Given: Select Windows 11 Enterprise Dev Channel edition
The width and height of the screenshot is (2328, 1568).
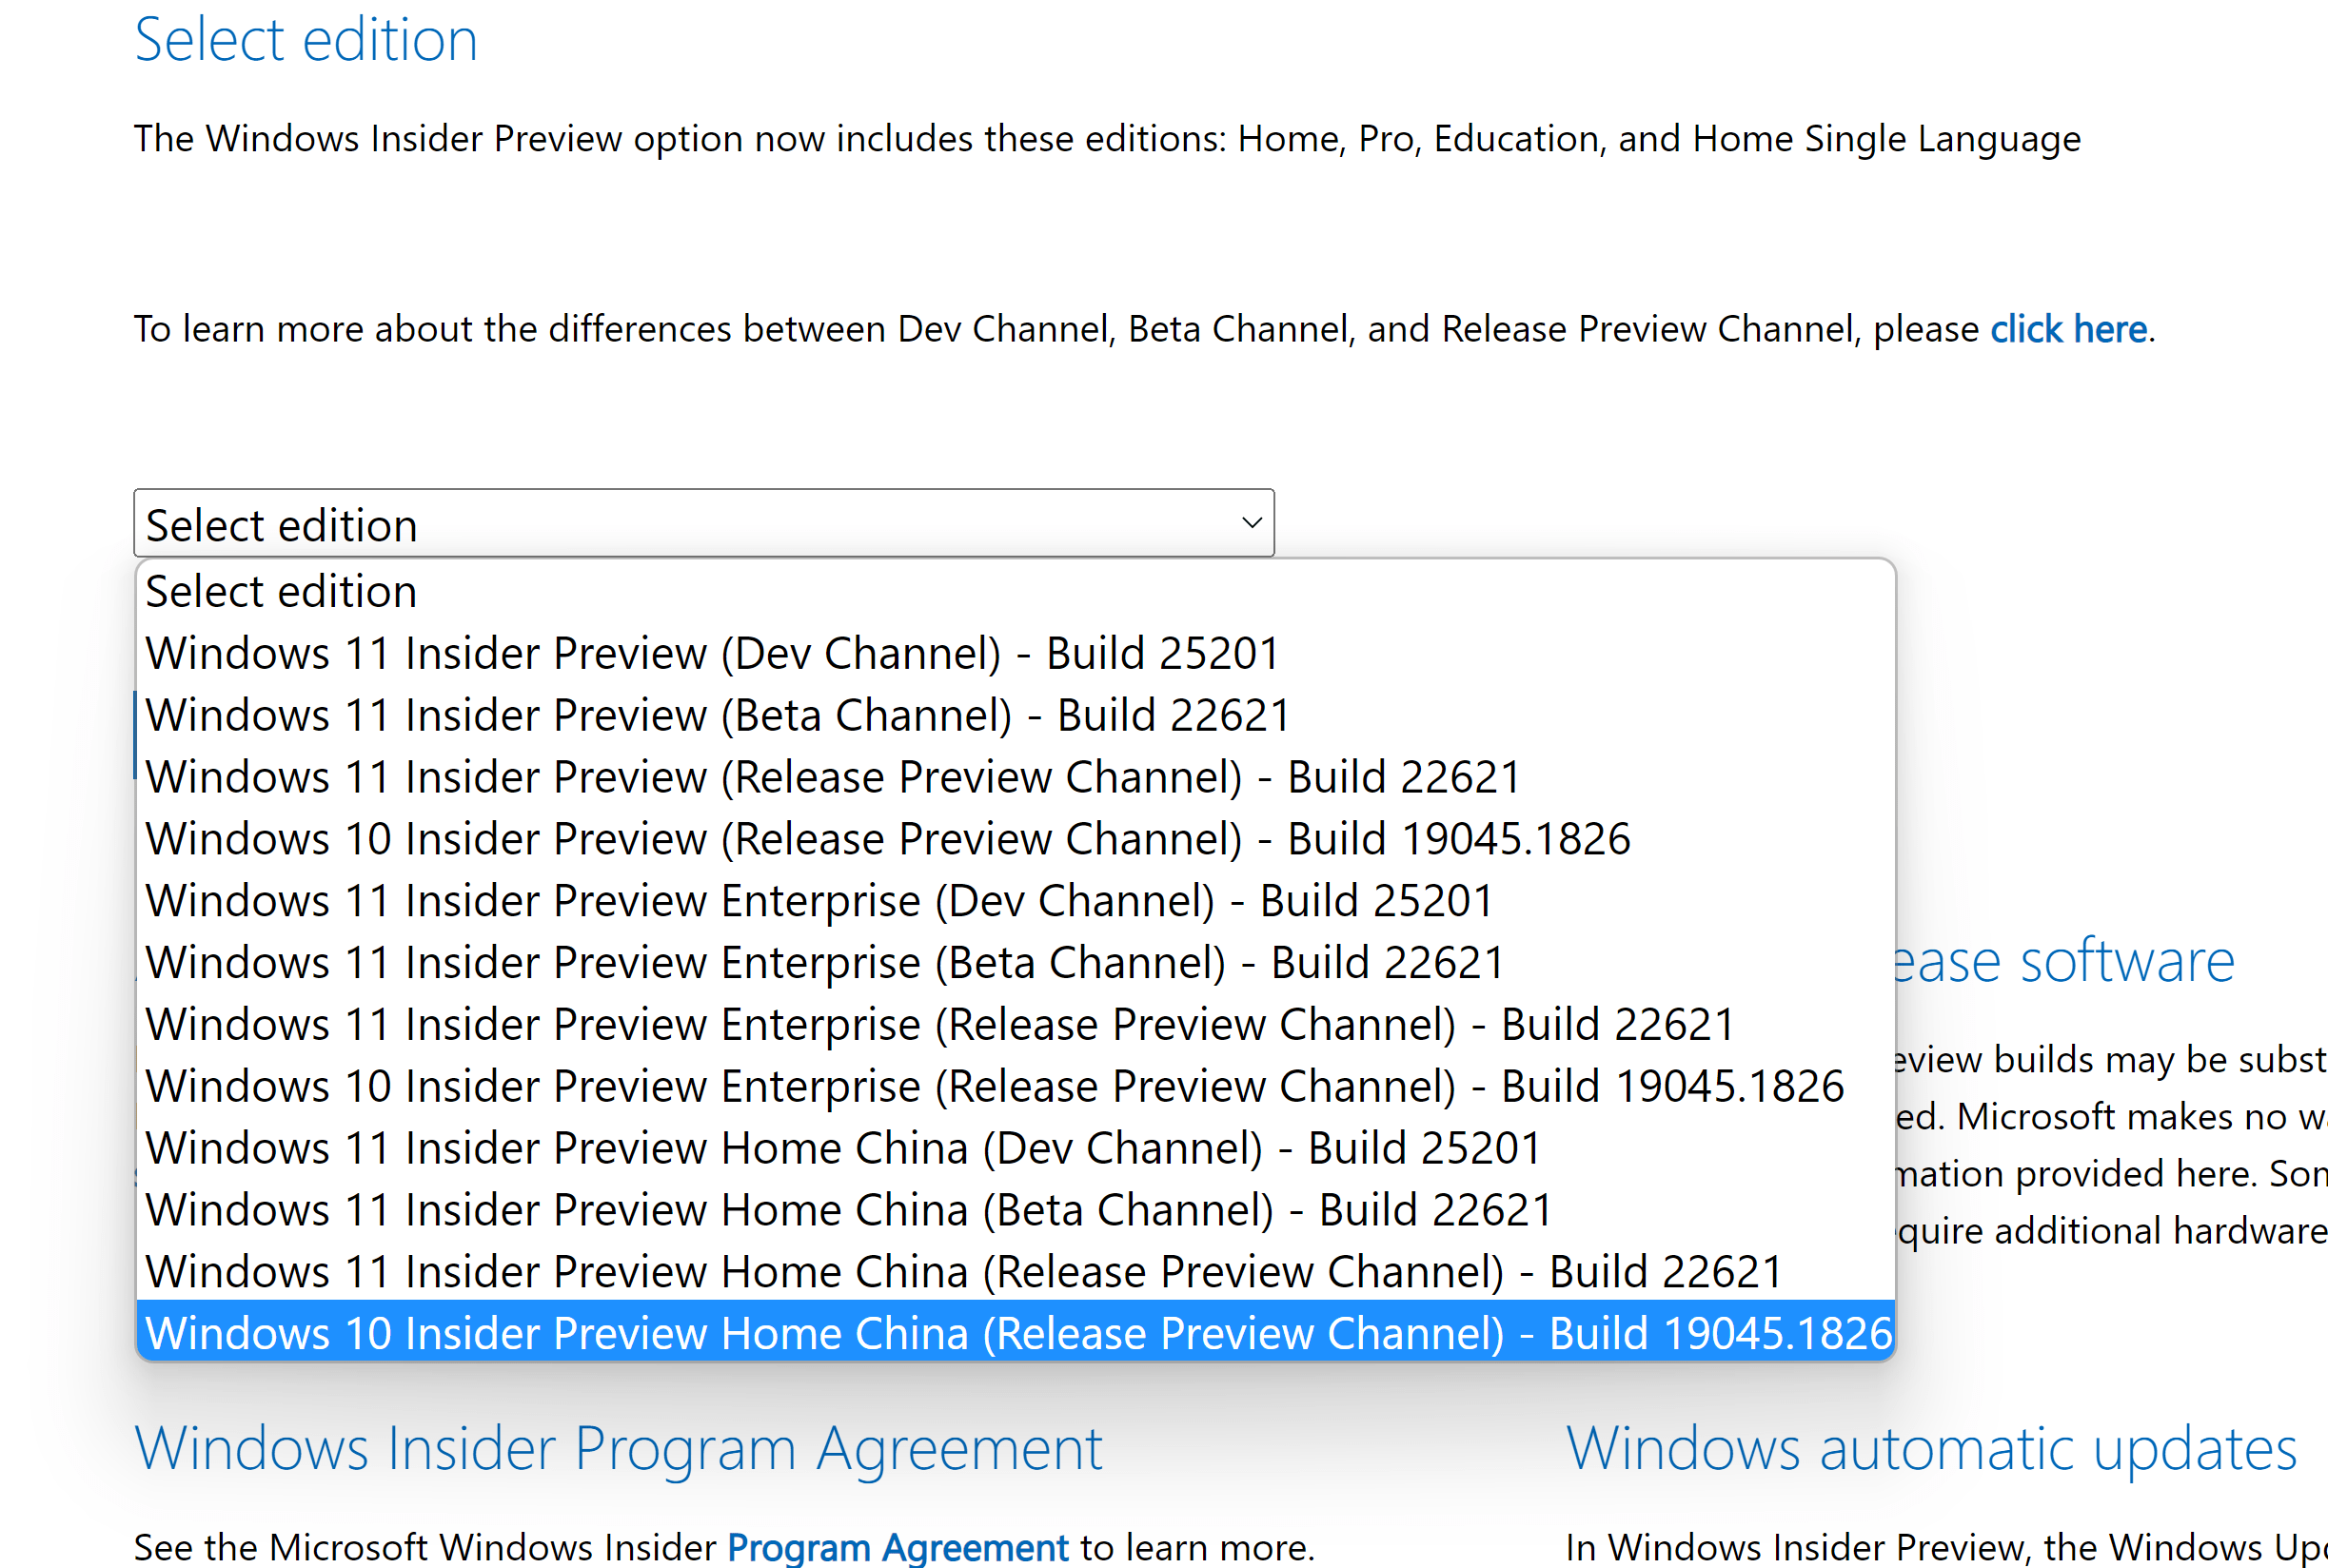Looking at the screenshot, I should click(x=819, y=899).
